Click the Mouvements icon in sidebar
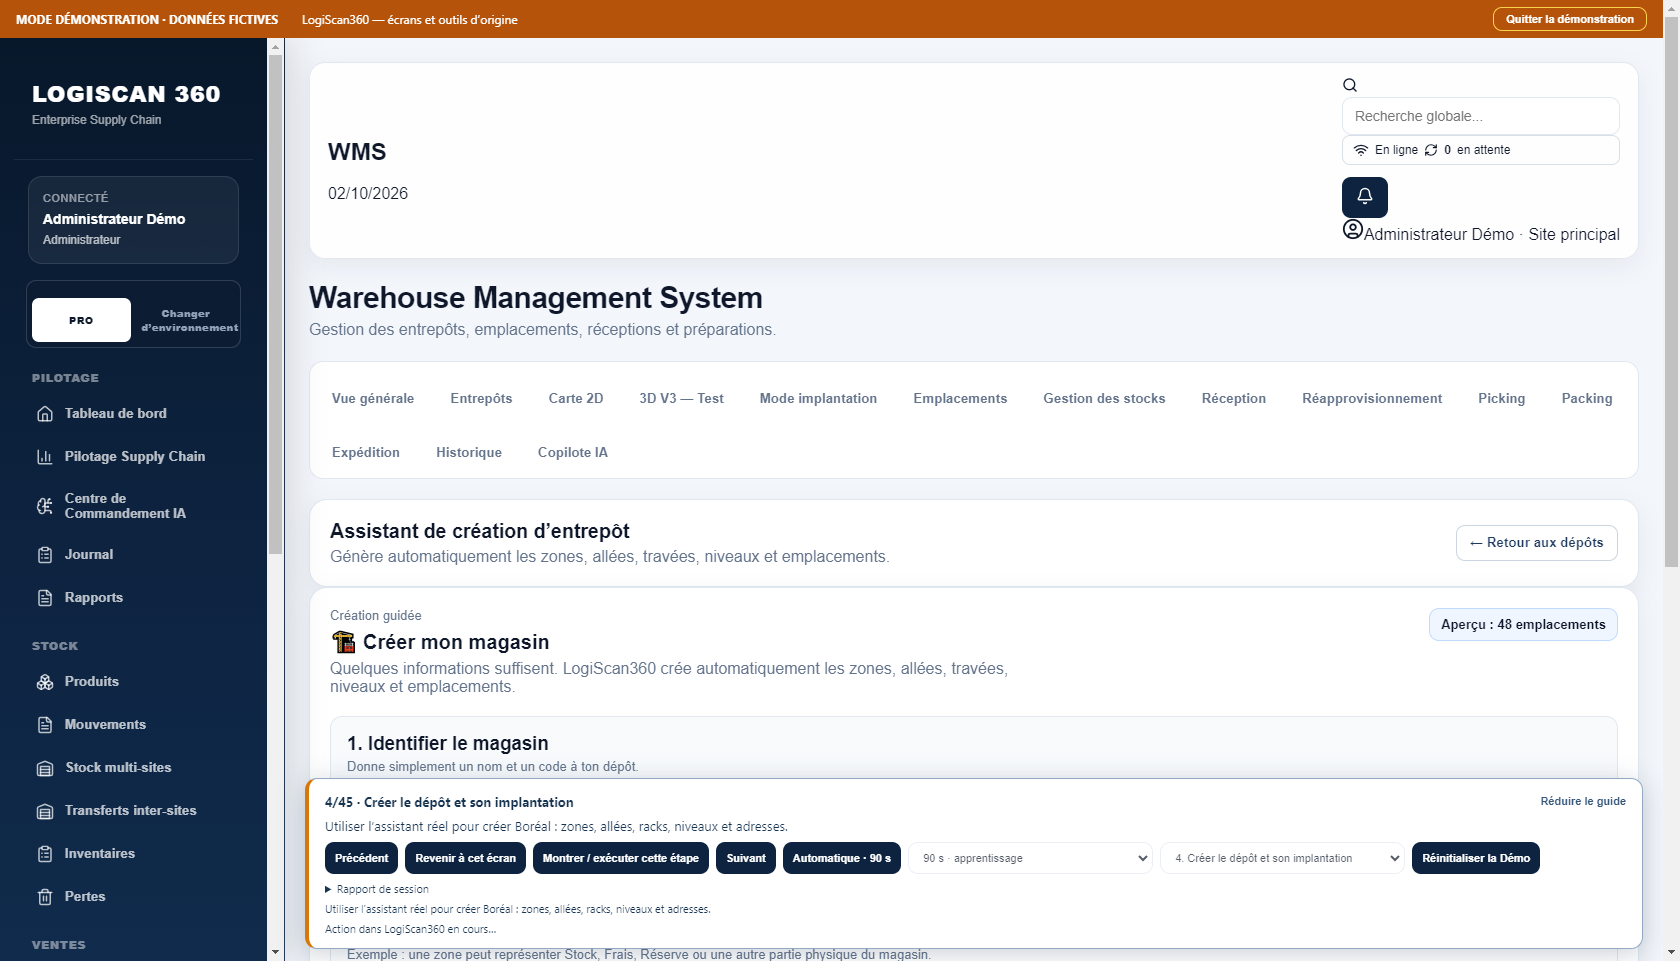This screenshot has width=1680, height=961. (x=45, y=725)
